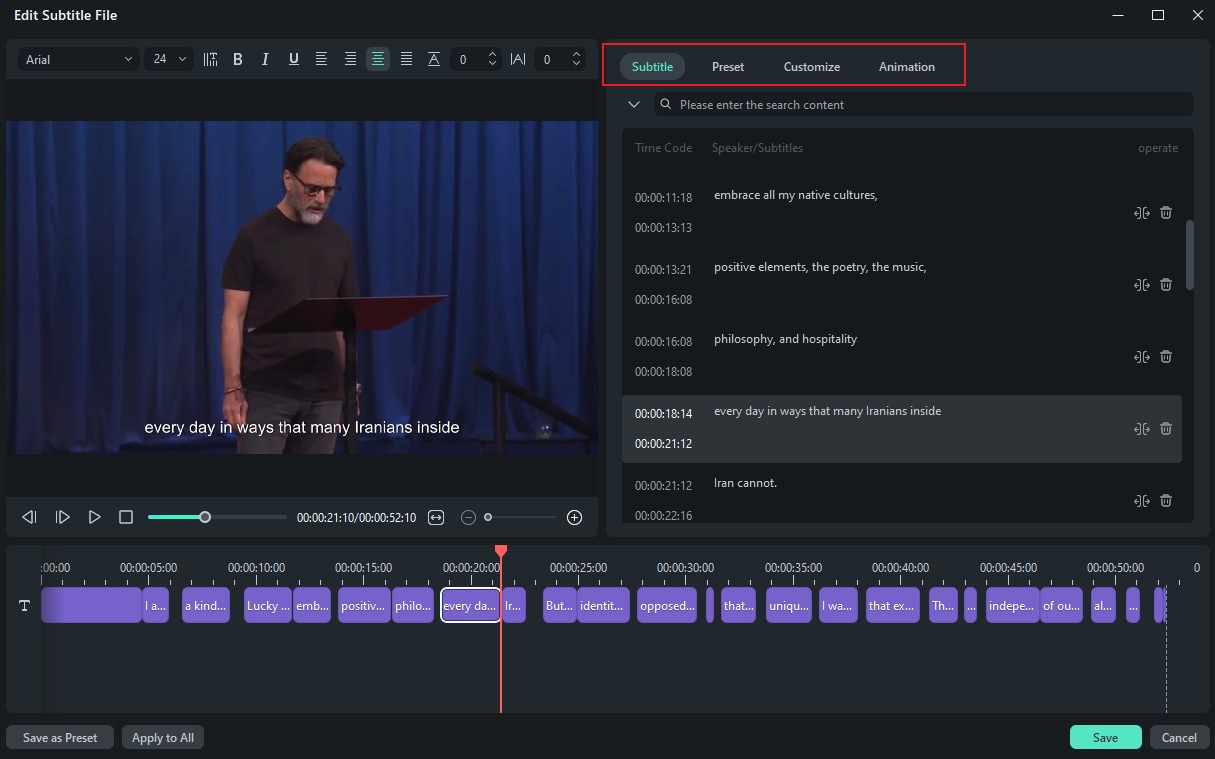The image size is (1215, 759).
Task: Step back to the previous frame
Action: coord(29,517)
